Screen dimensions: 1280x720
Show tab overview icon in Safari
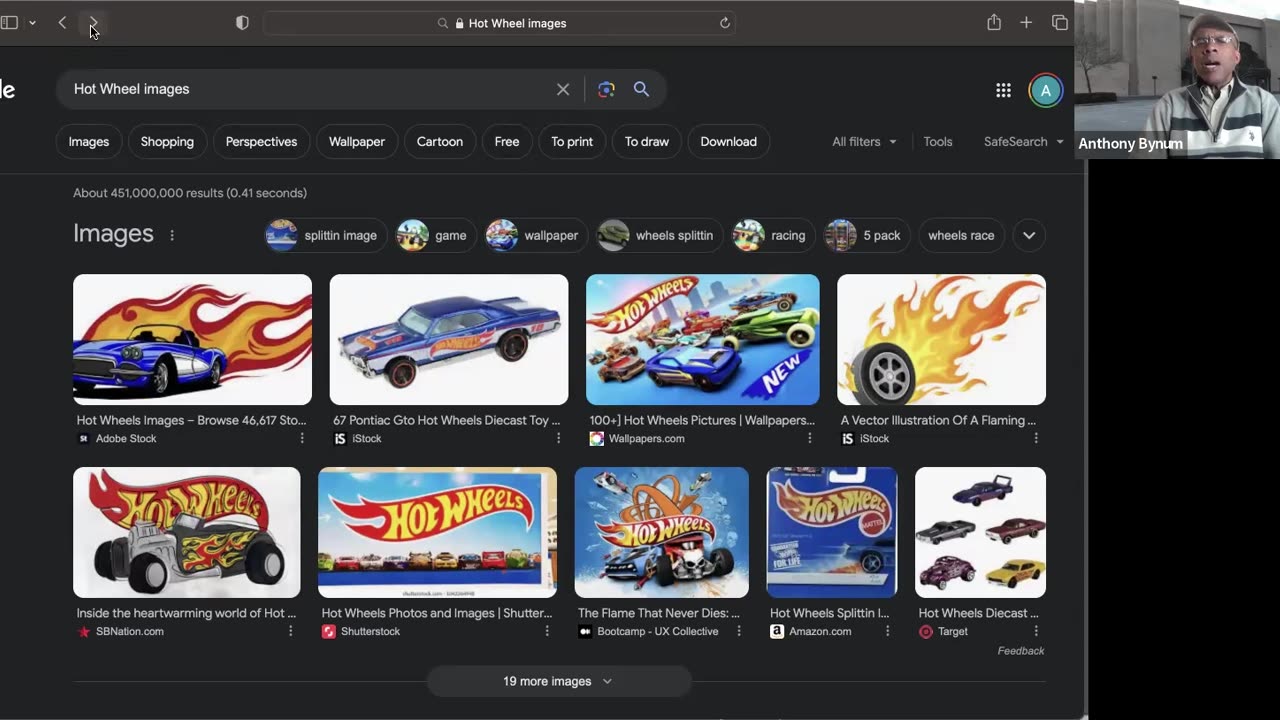[1060, 23]
